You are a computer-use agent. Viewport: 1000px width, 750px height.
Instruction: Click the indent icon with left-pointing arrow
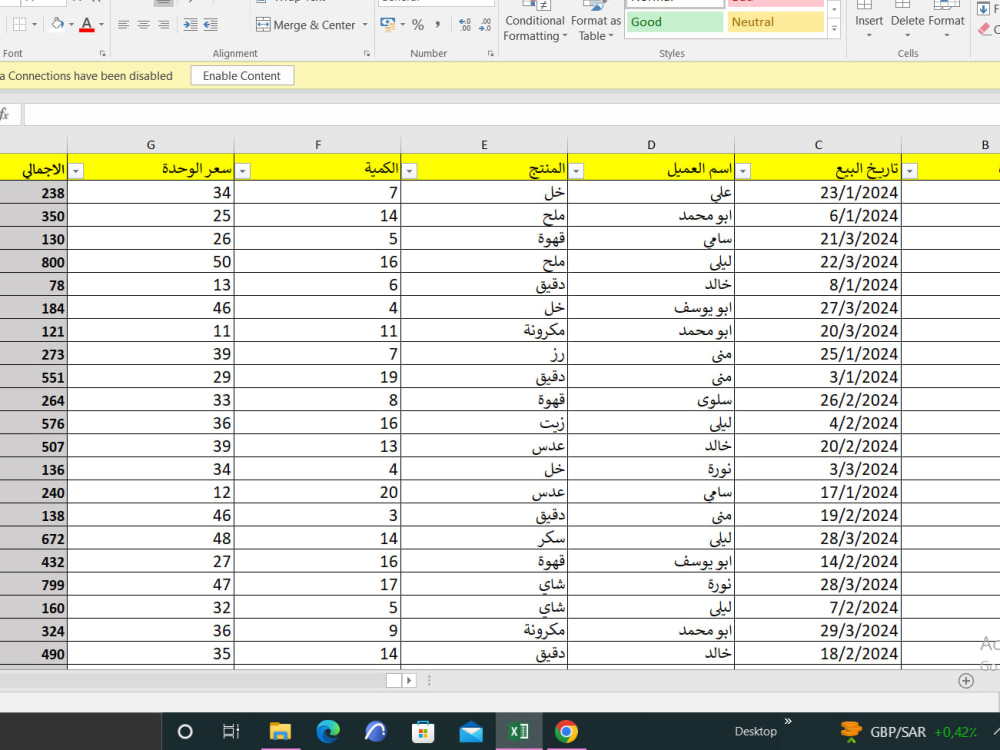point(210,24)
